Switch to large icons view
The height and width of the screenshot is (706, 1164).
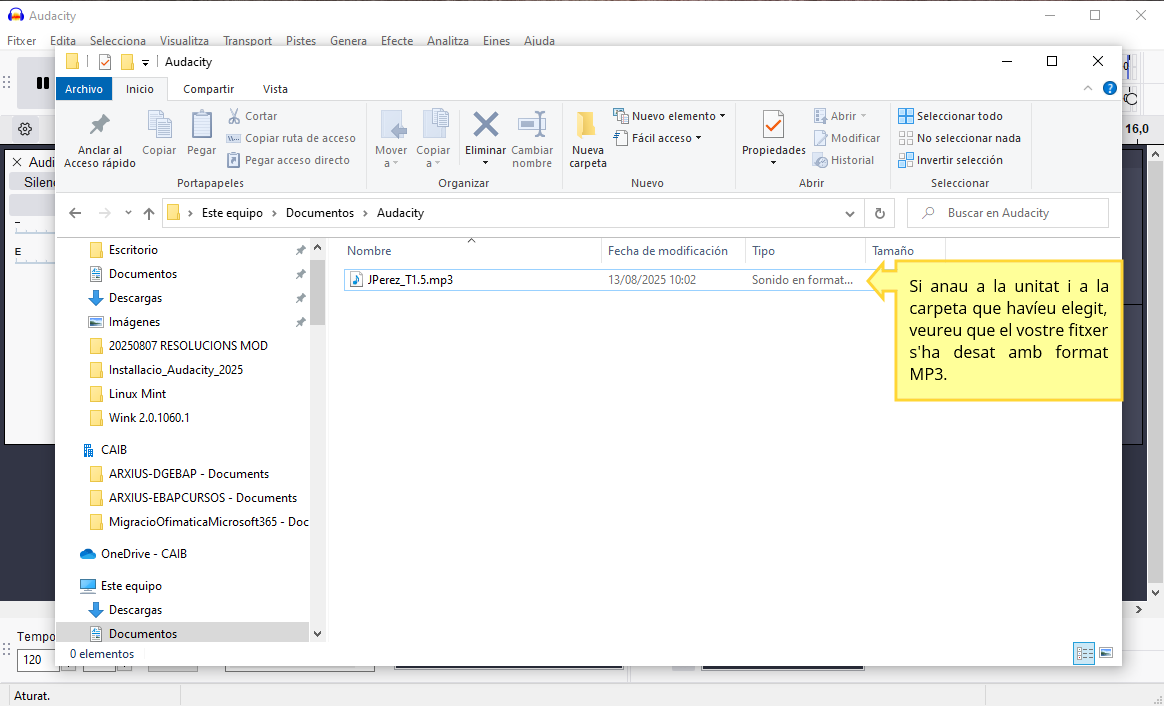click(x=1106, y=653)
